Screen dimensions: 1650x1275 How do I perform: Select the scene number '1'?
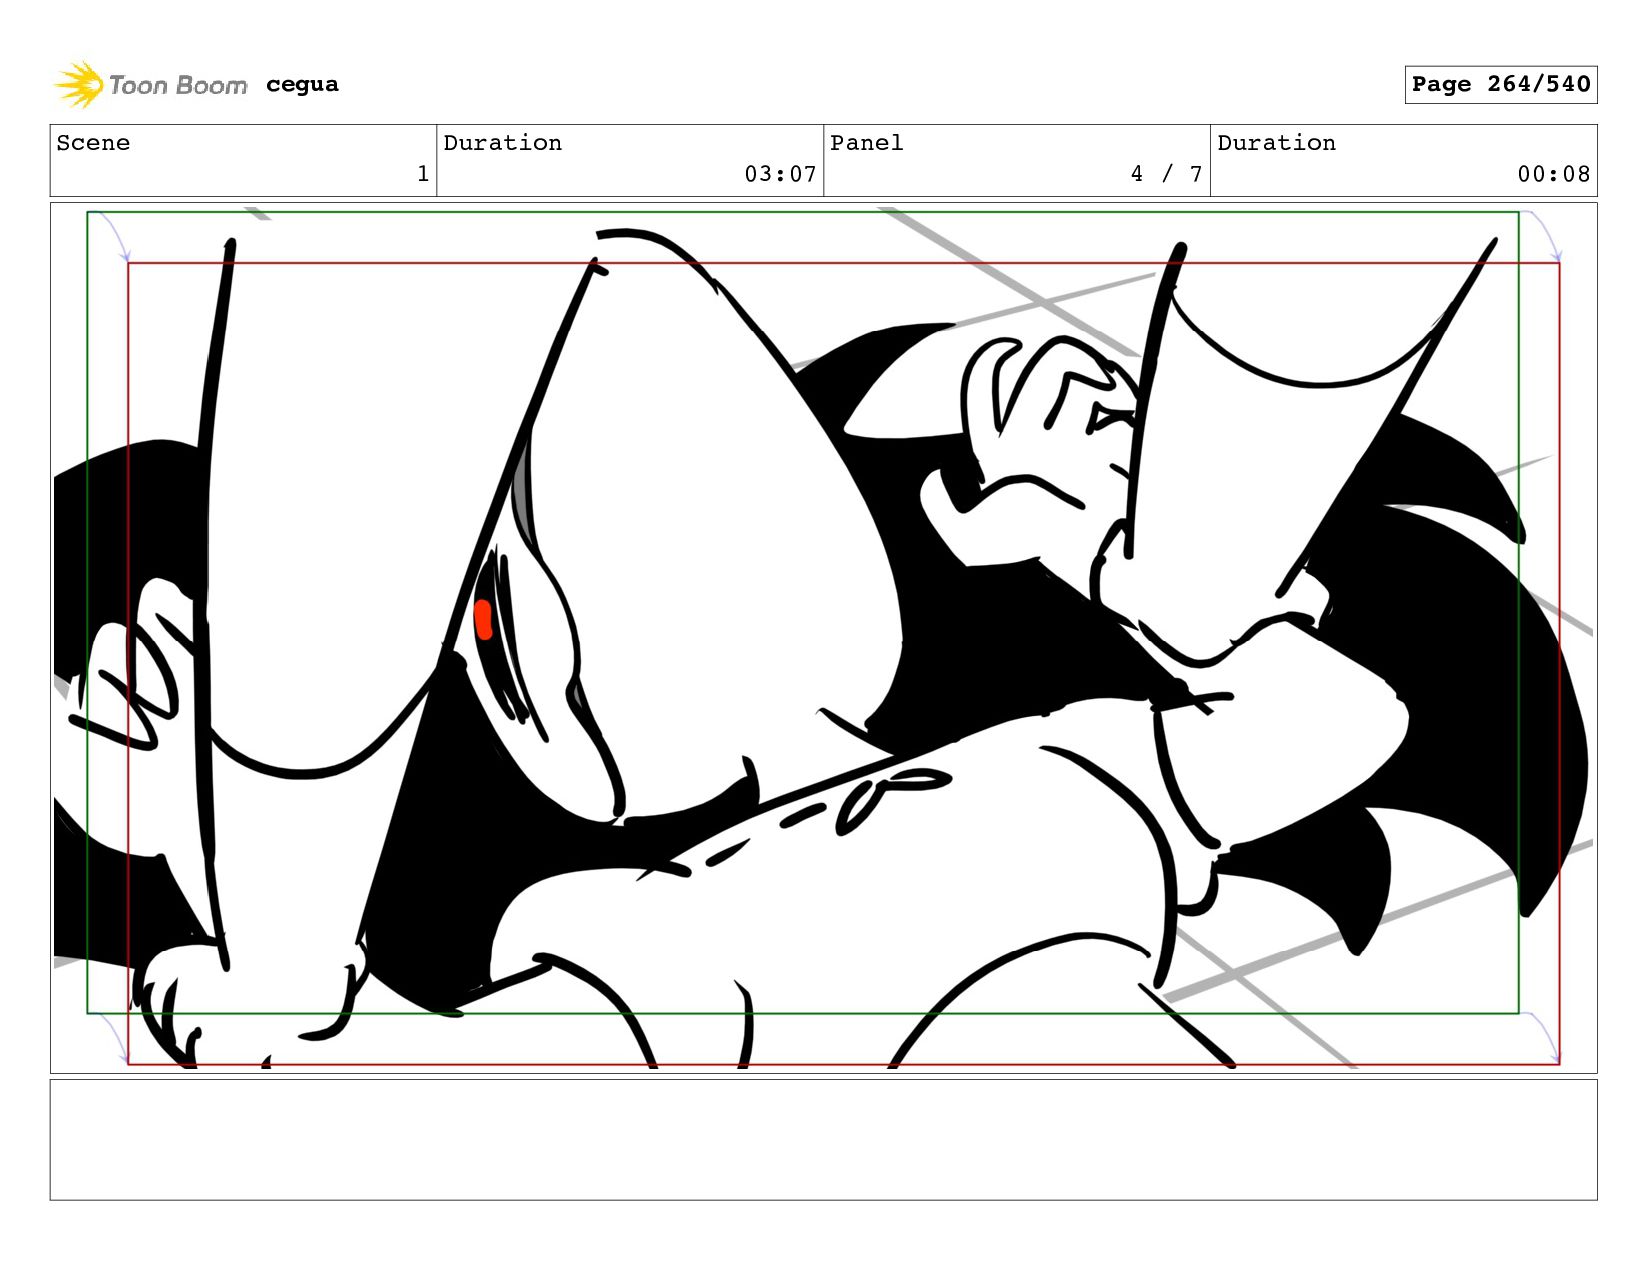click(423, 174)
